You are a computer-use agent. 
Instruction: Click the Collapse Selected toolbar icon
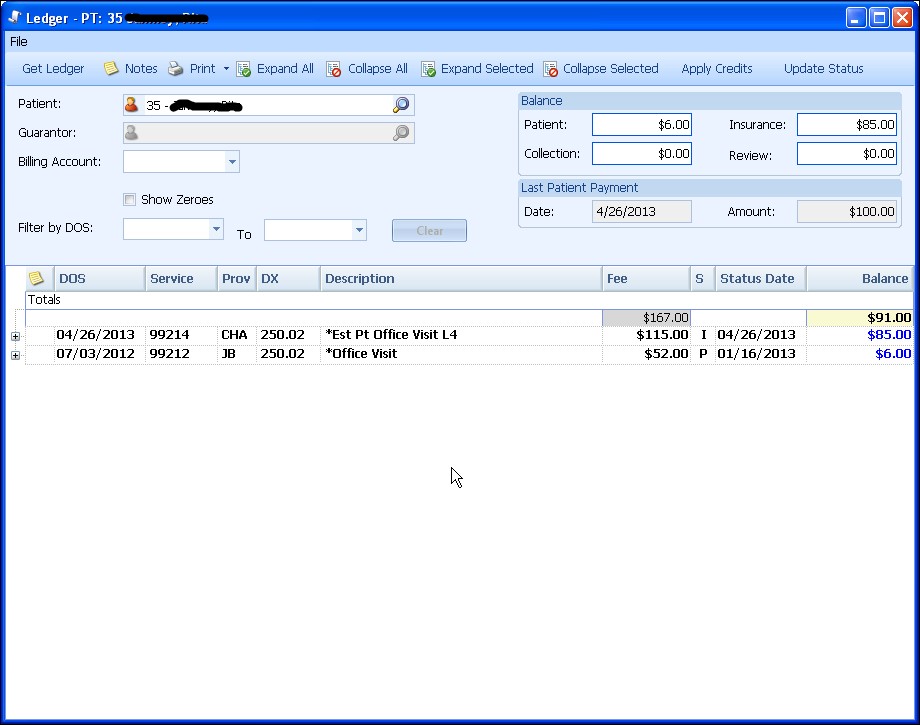coord(550,68)
